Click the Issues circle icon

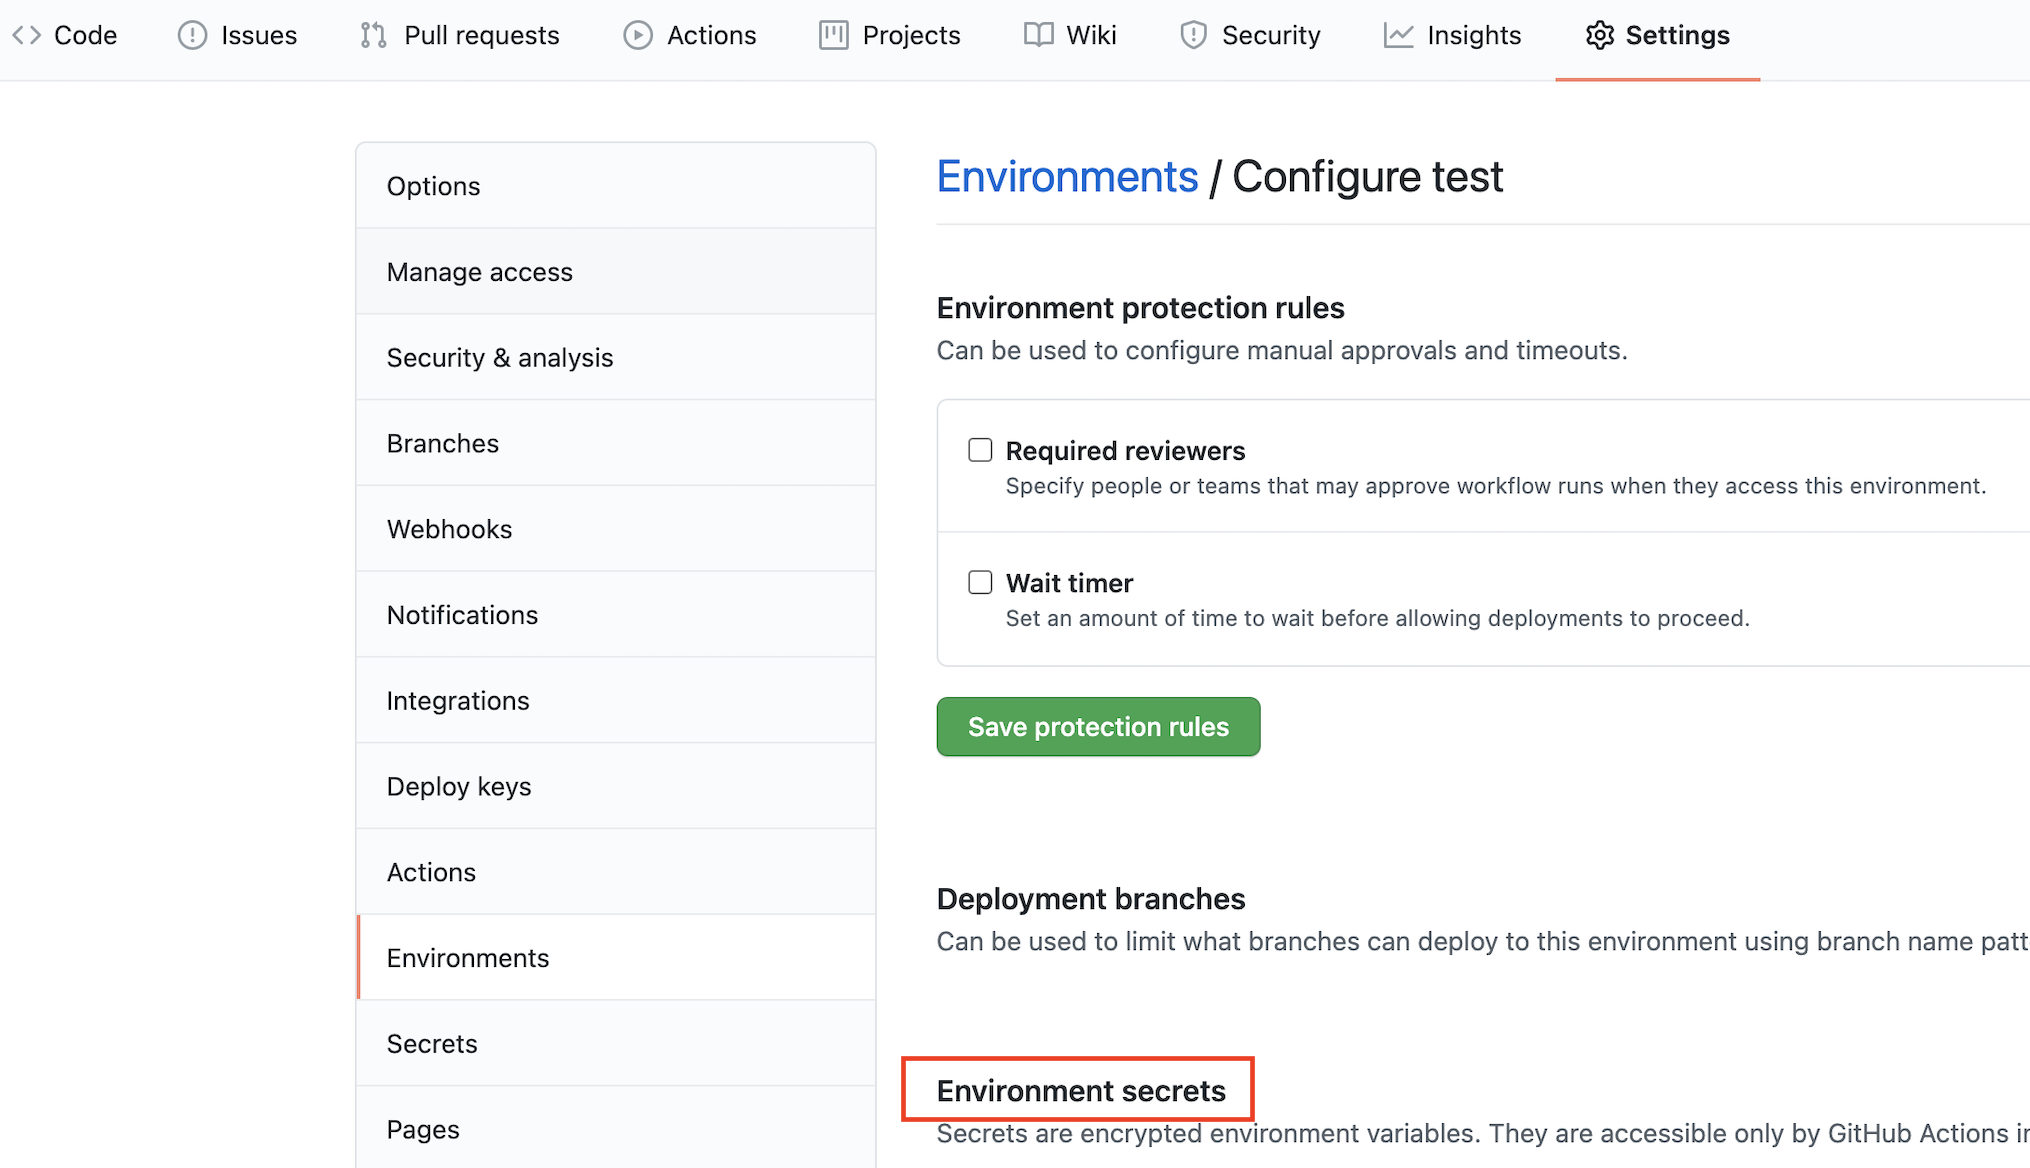click(192, 35)
